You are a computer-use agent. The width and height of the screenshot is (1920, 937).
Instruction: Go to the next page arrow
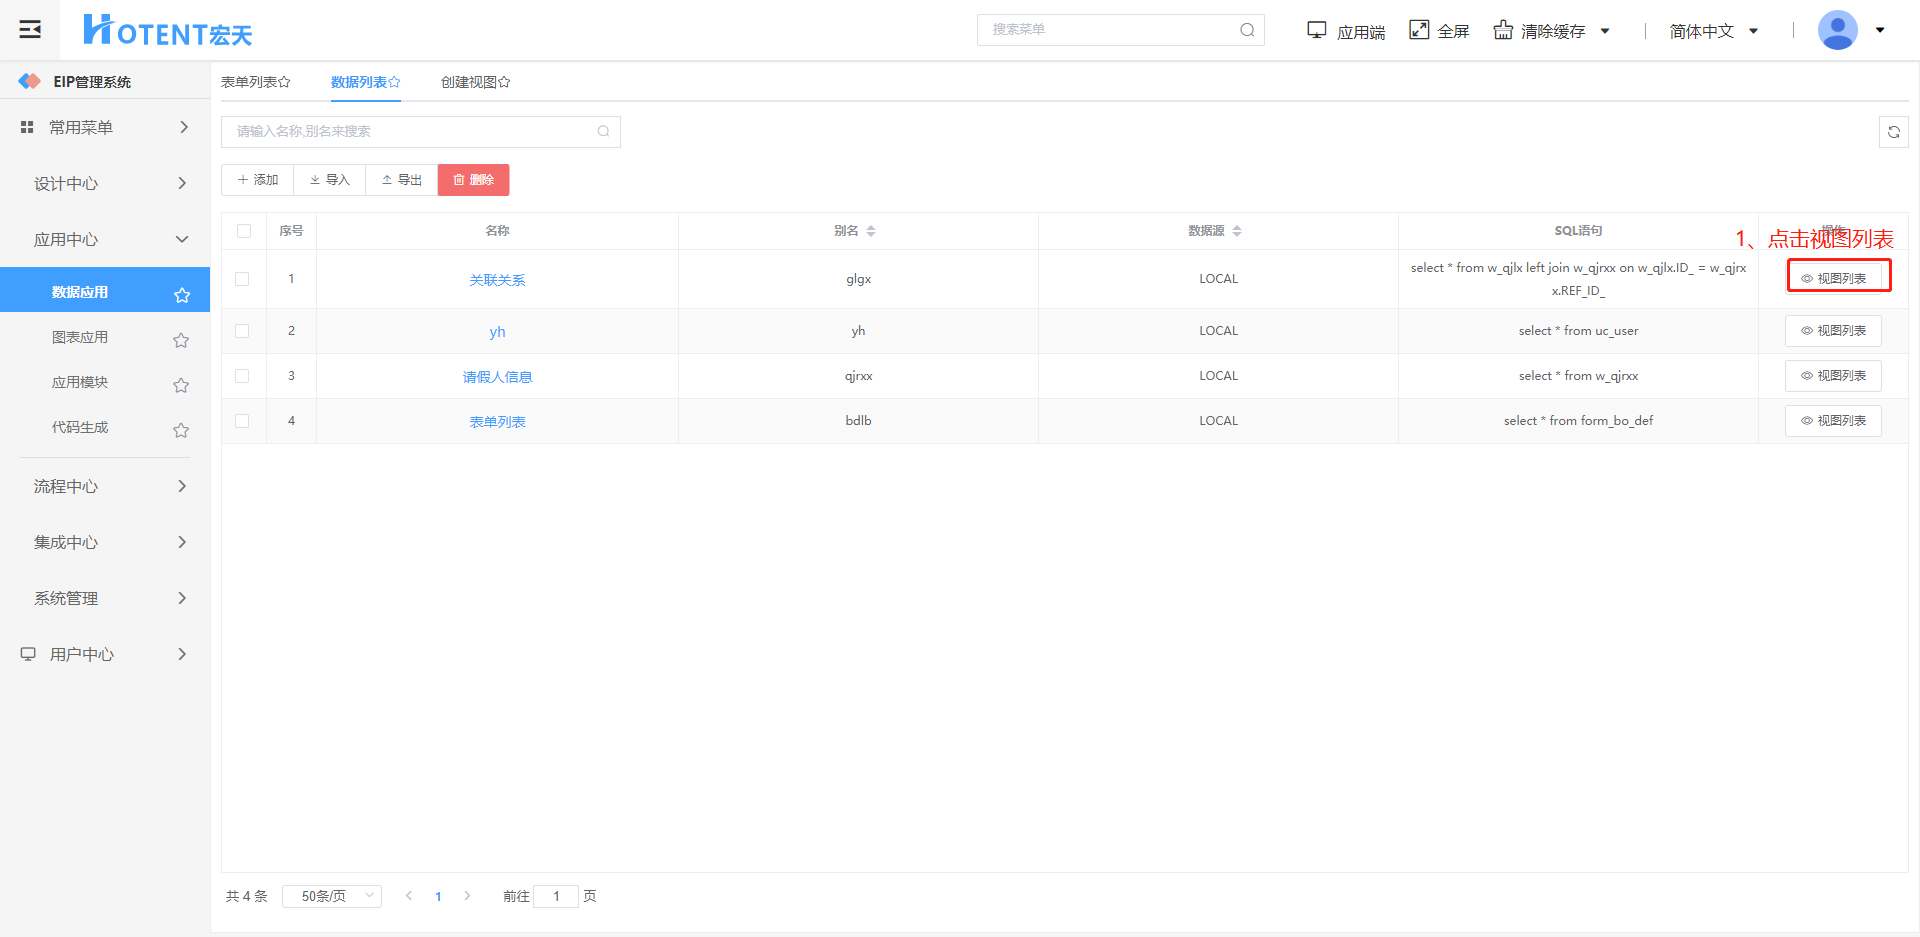click(x=467, y=896)
